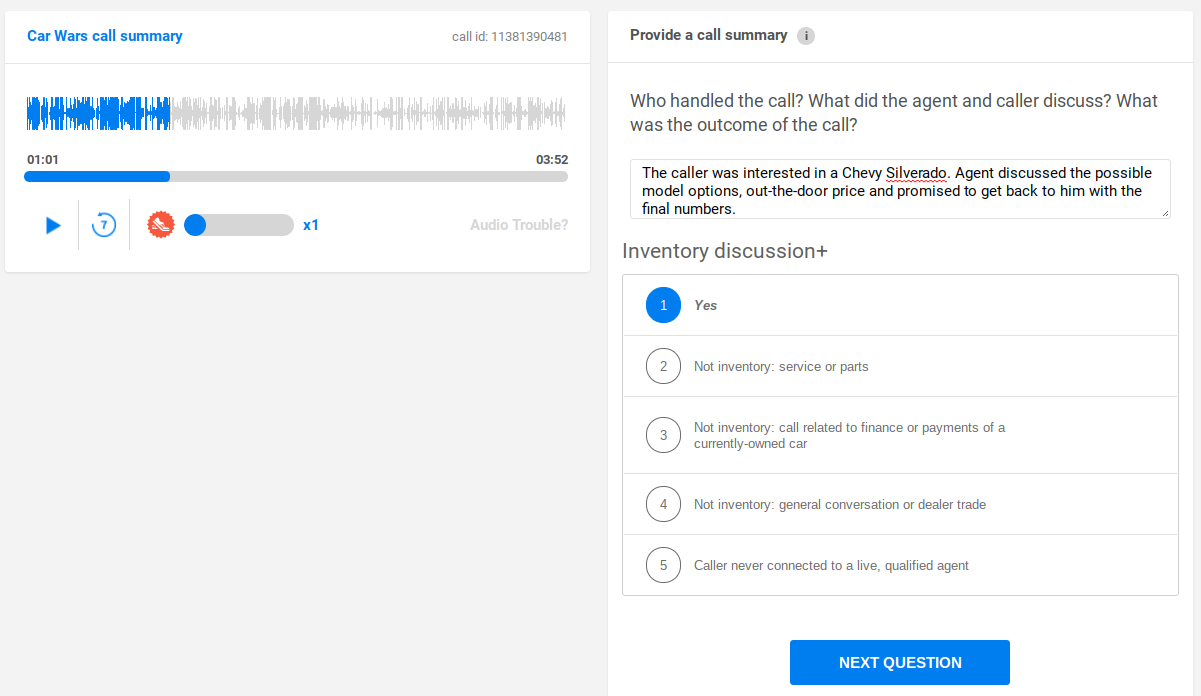Click the red speed icon

(161, 225)
